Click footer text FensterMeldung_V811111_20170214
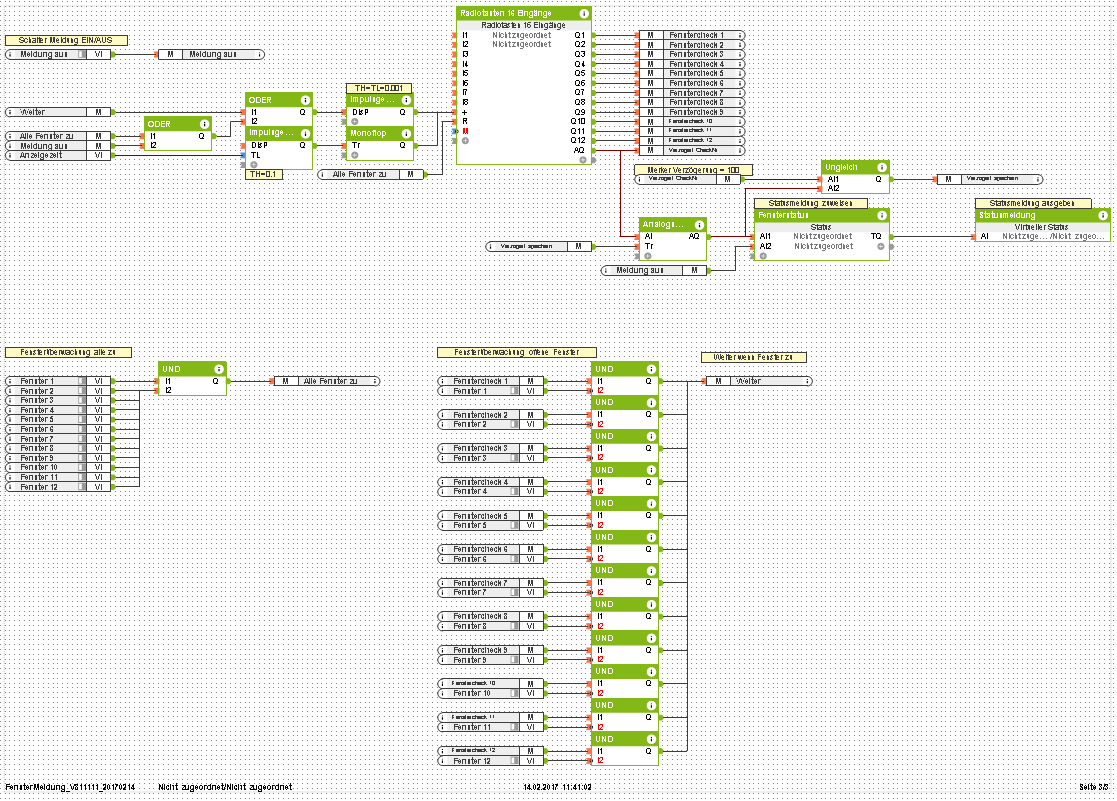The image size is (1117, 801). (70, 787)
